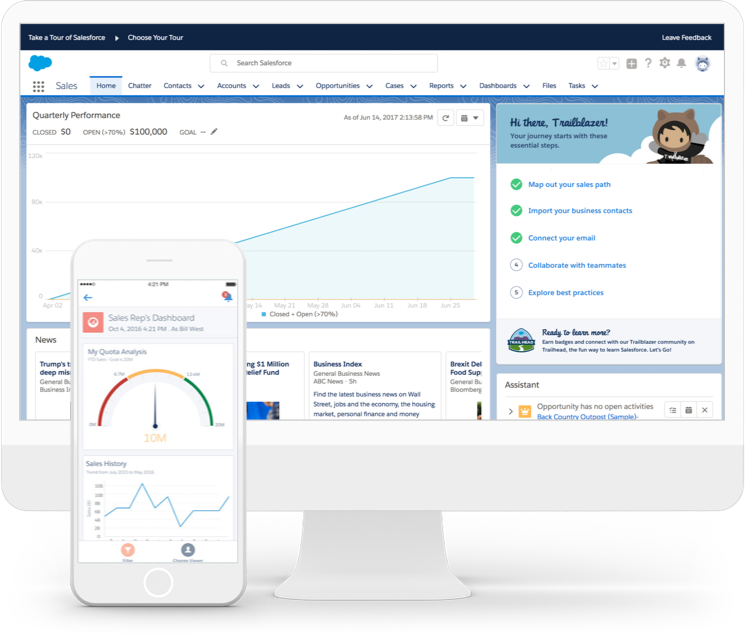Expand the Leads tab dropdown chevron
745x633 pixels.
coord(300,86)
